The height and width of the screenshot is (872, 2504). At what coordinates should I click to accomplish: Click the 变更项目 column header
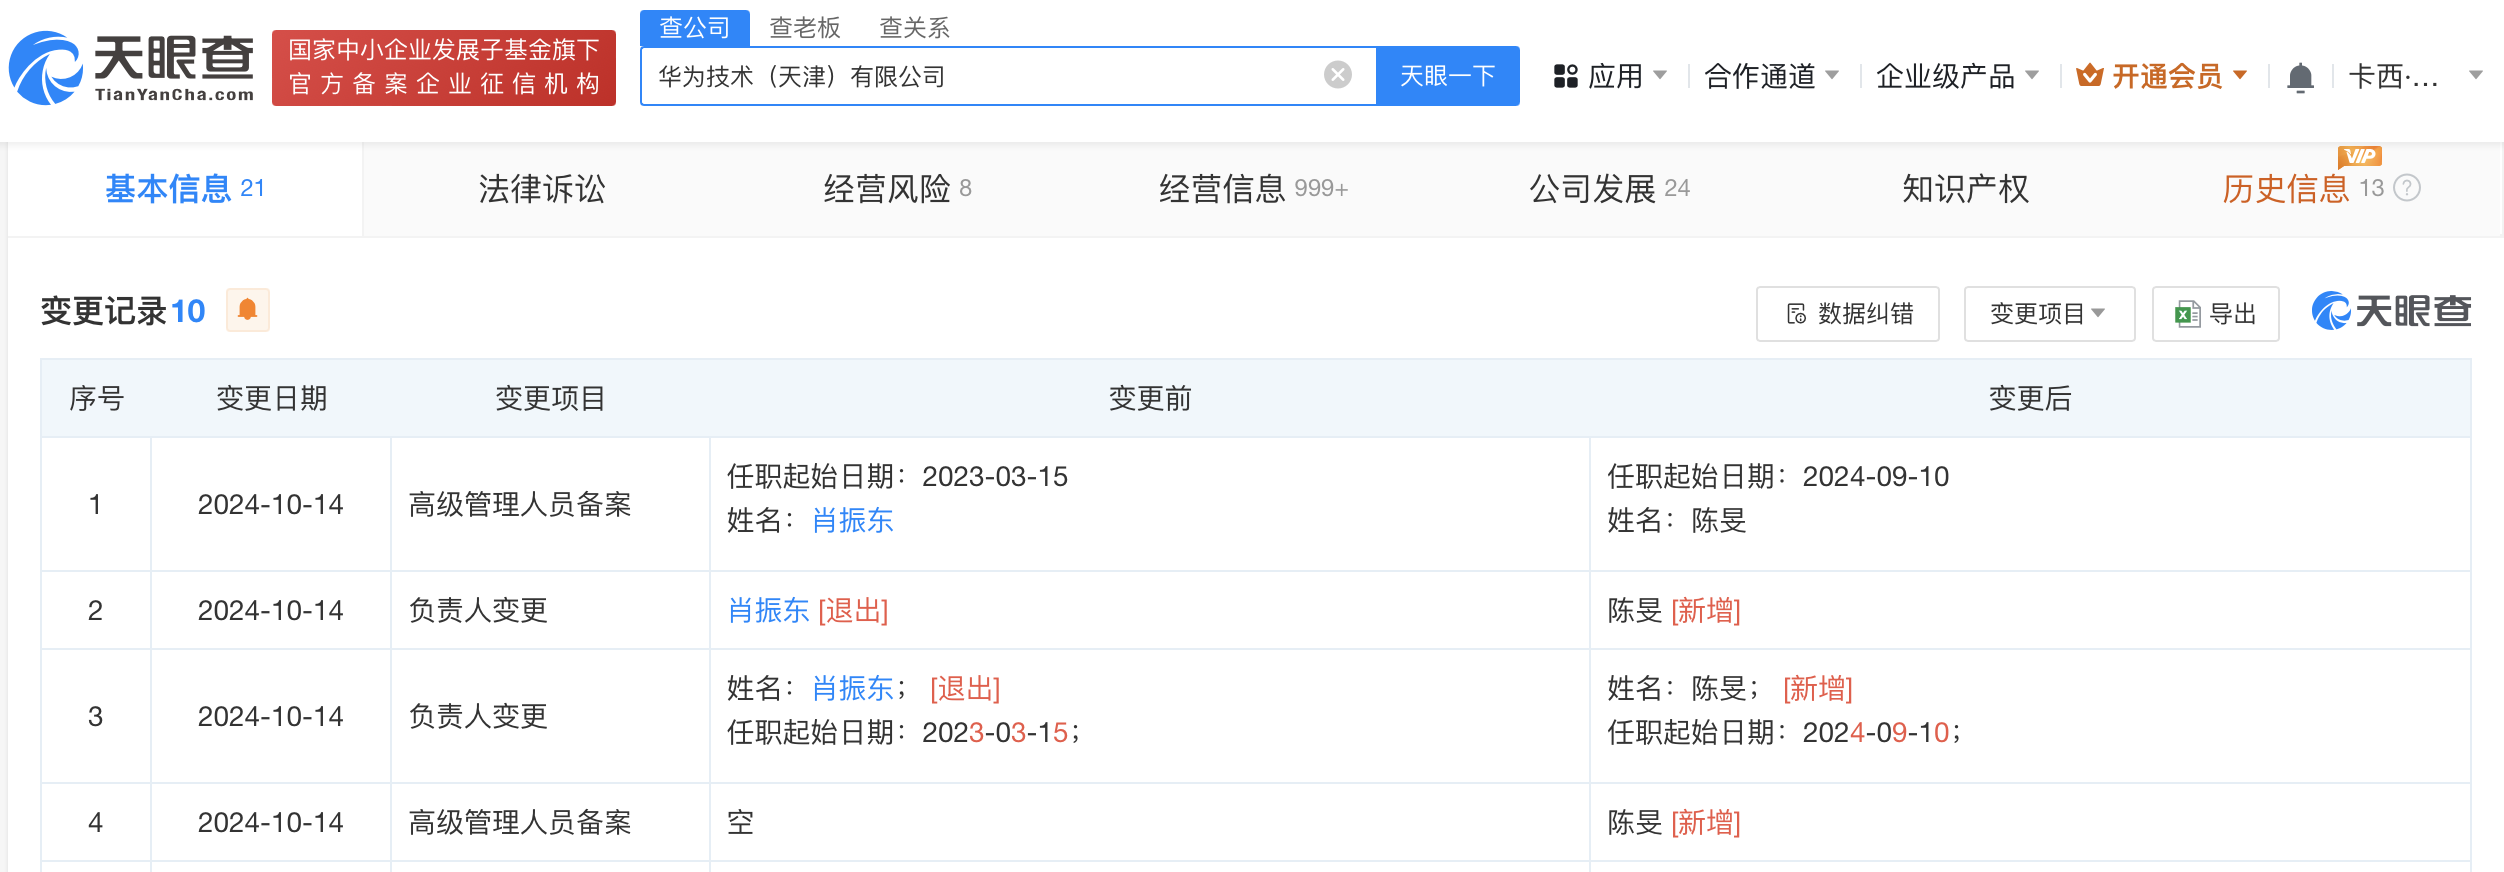(550, 398)
